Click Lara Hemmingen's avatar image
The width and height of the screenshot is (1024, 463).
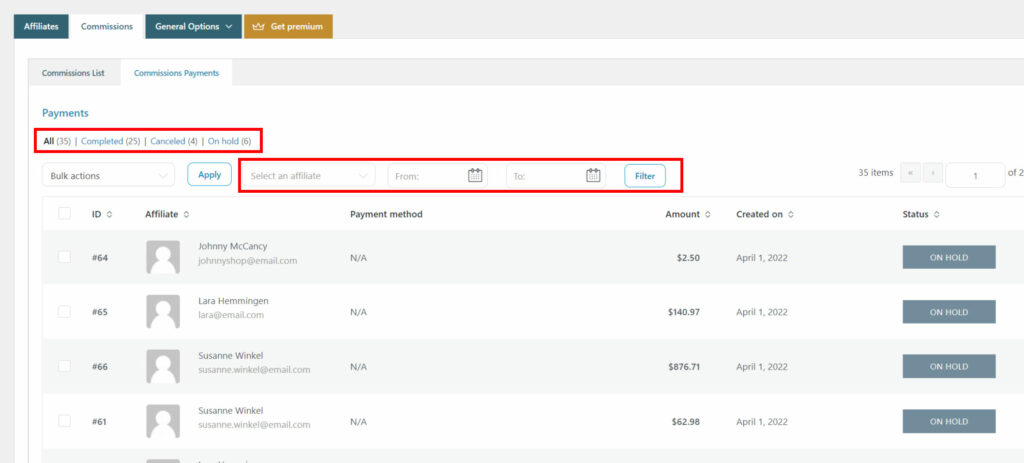tap(162, 312)
